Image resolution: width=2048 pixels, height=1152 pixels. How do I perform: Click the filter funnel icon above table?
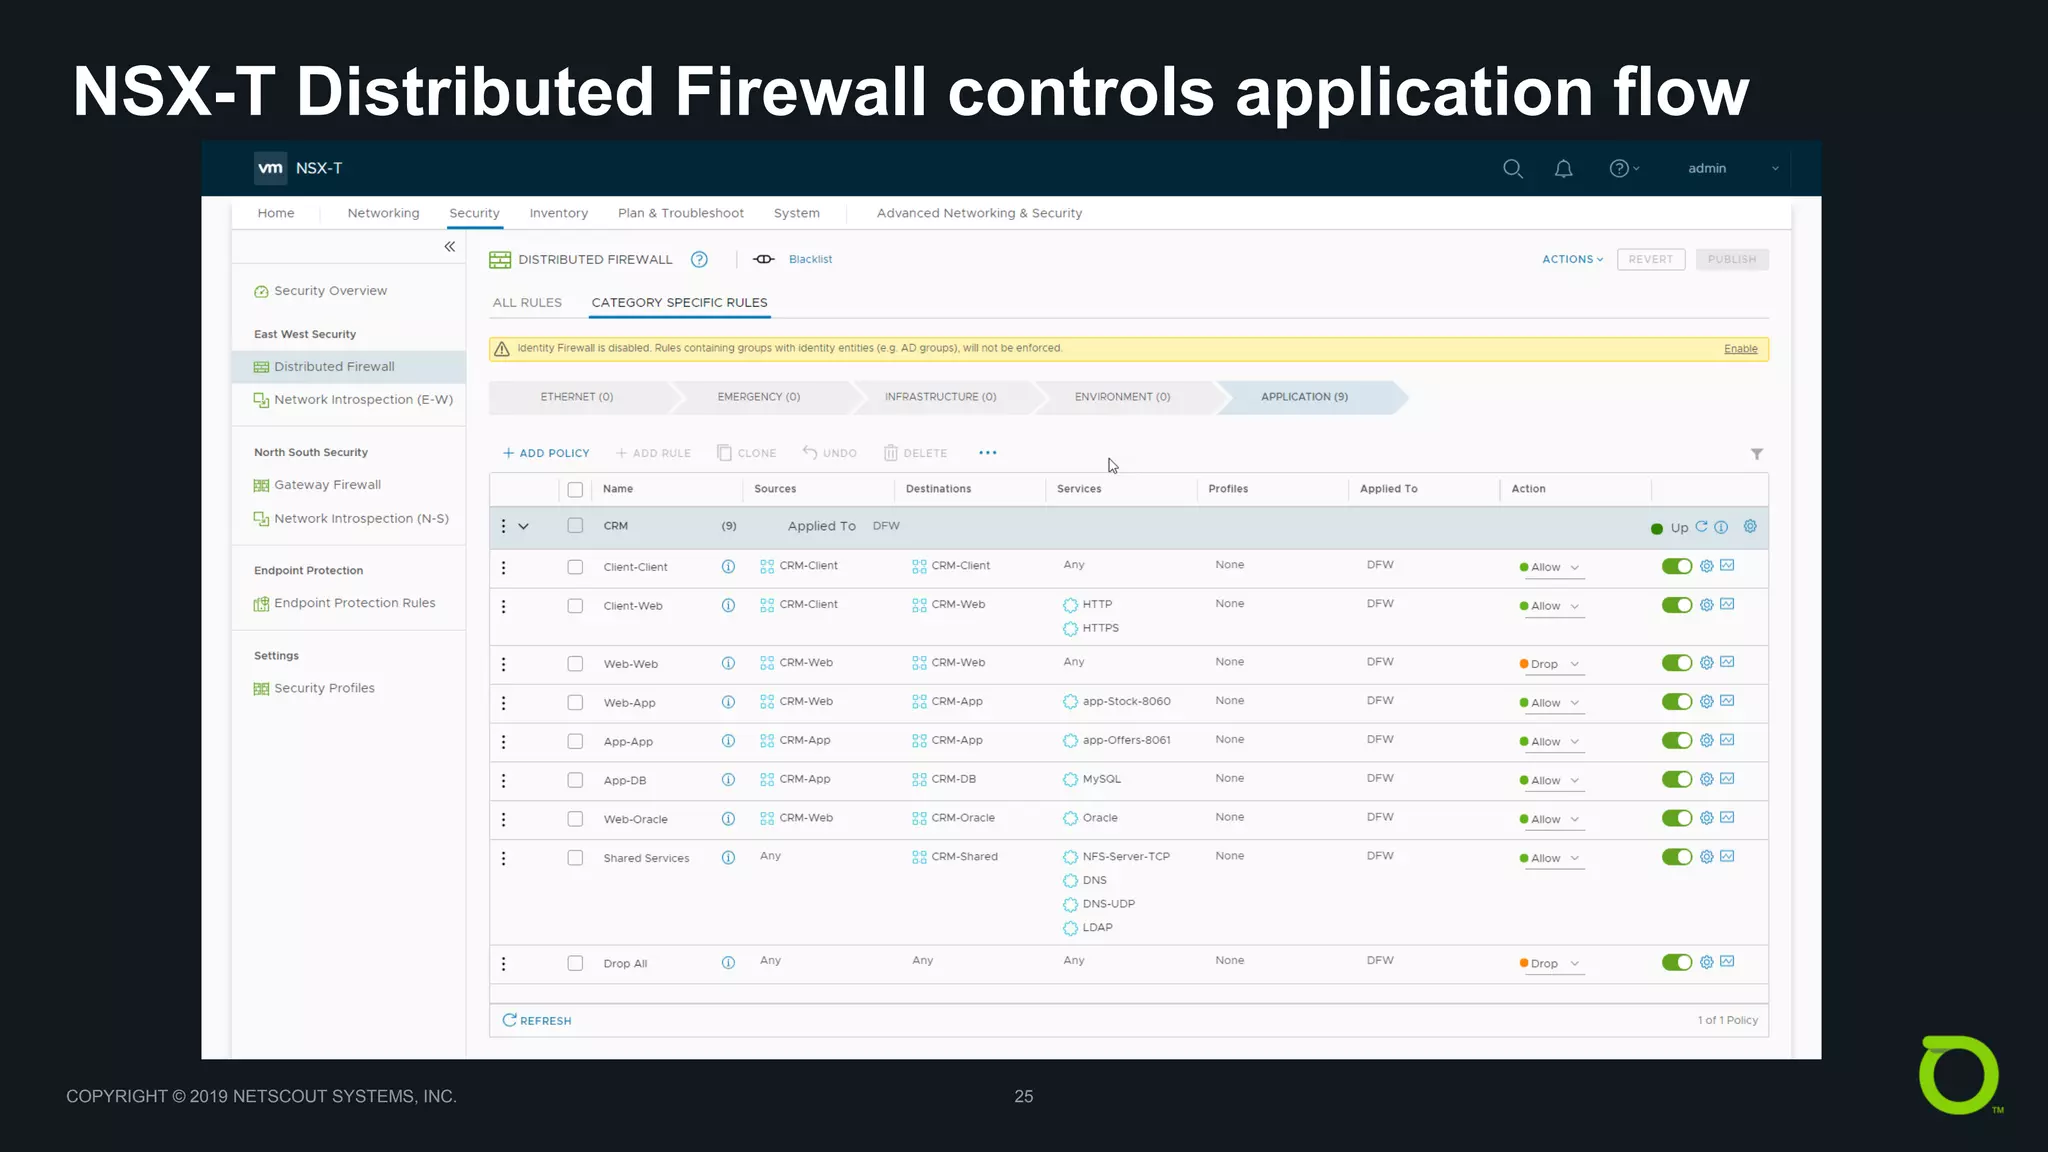[x=1757, y=454]
